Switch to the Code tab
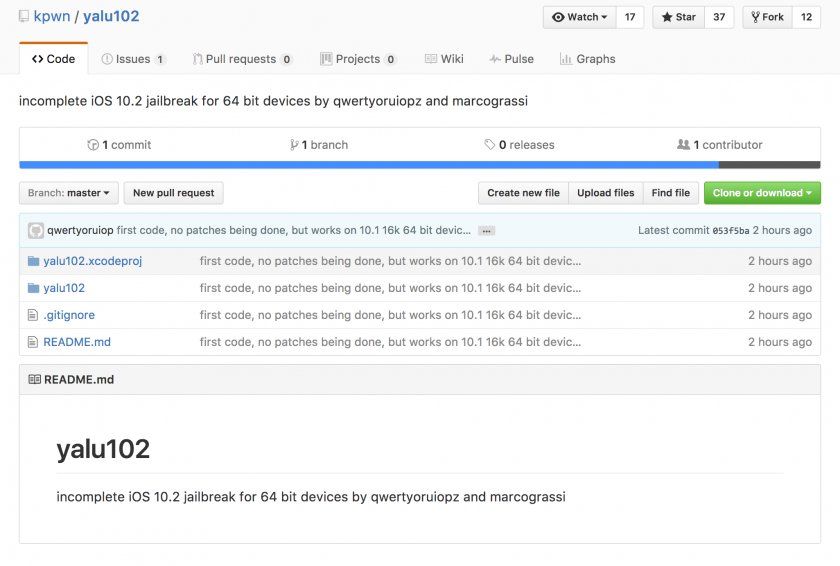Viewport: 840px width, 566px height. [54, 59]
